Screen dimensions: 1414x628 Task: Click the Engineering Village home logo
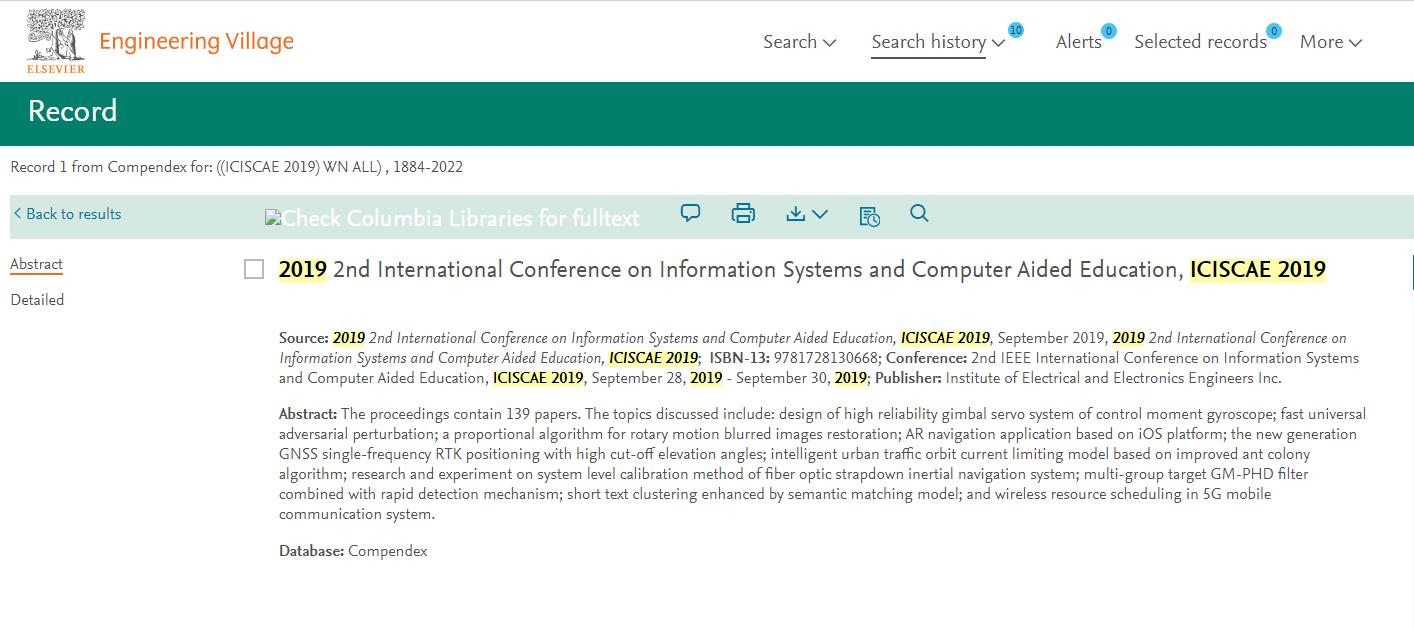click(196, 41)
